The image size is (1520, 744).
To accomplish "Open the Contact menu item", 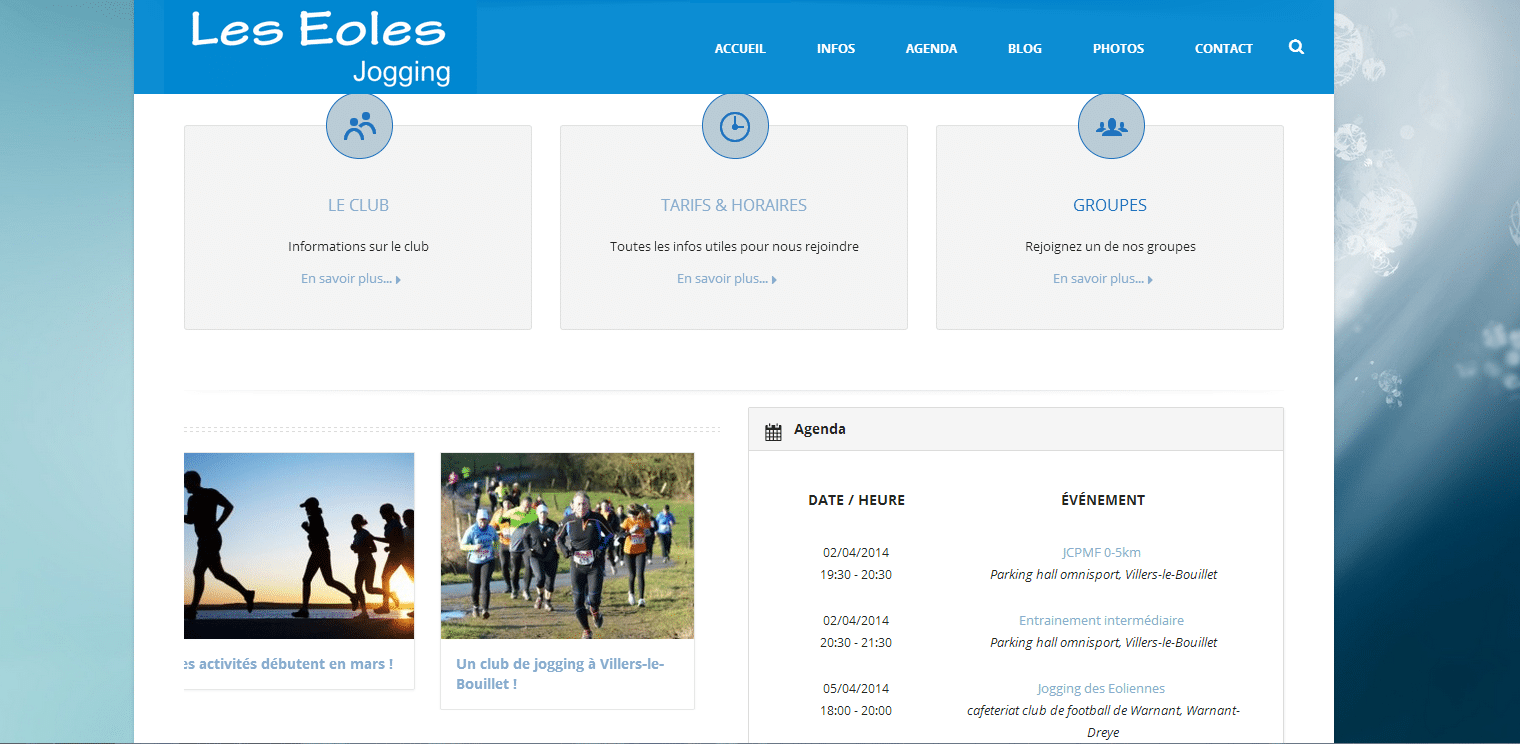I will [1223, 48].
